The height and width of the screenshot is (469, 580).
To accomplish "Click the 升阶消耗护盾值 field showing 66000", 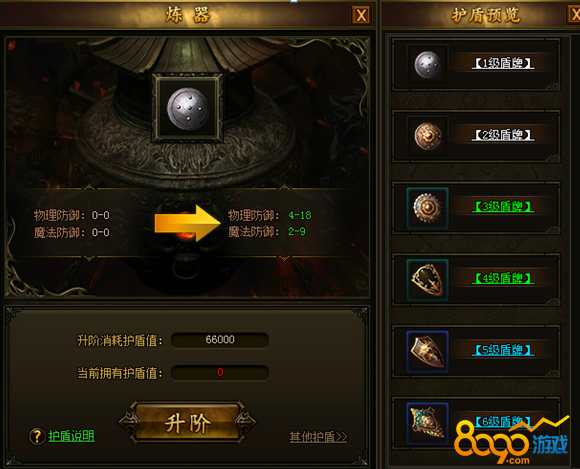I will 220,340.
